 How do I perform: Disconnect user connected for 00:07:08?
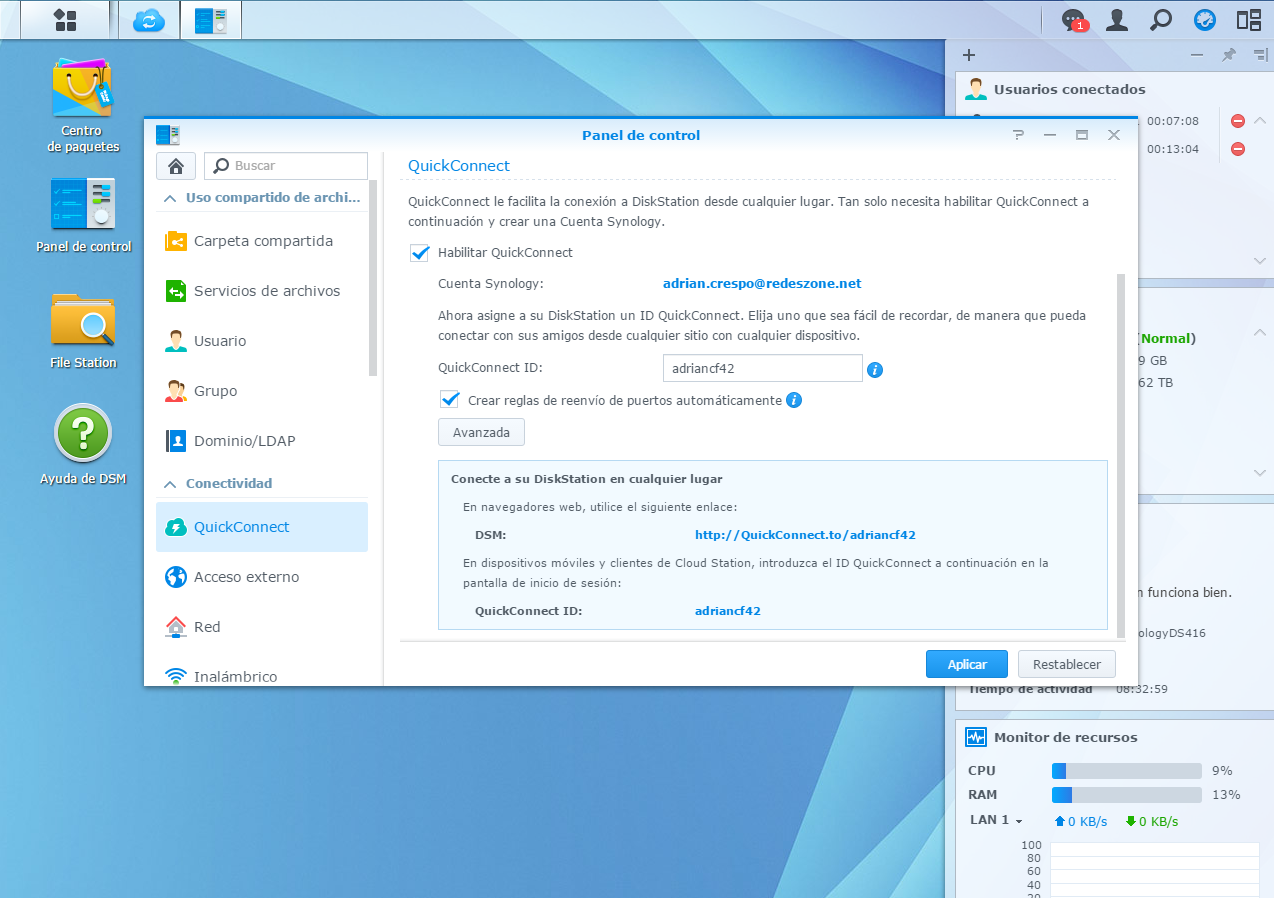(x=1237, y=121)
